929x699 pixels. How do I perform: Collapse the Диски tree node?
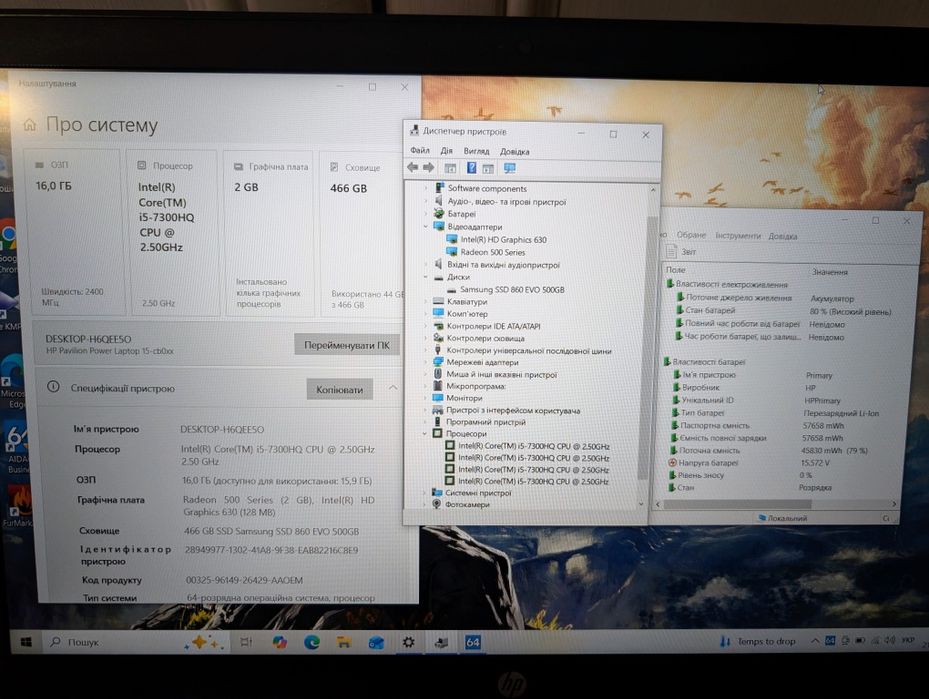[x=425, y=277]
